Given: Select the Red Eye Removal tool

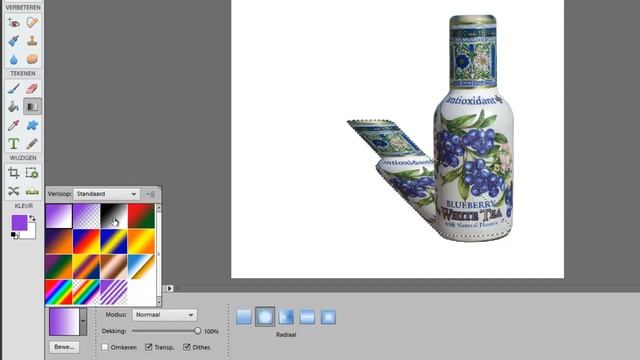Looking at the screenshot, I should [x=13, y=22].
